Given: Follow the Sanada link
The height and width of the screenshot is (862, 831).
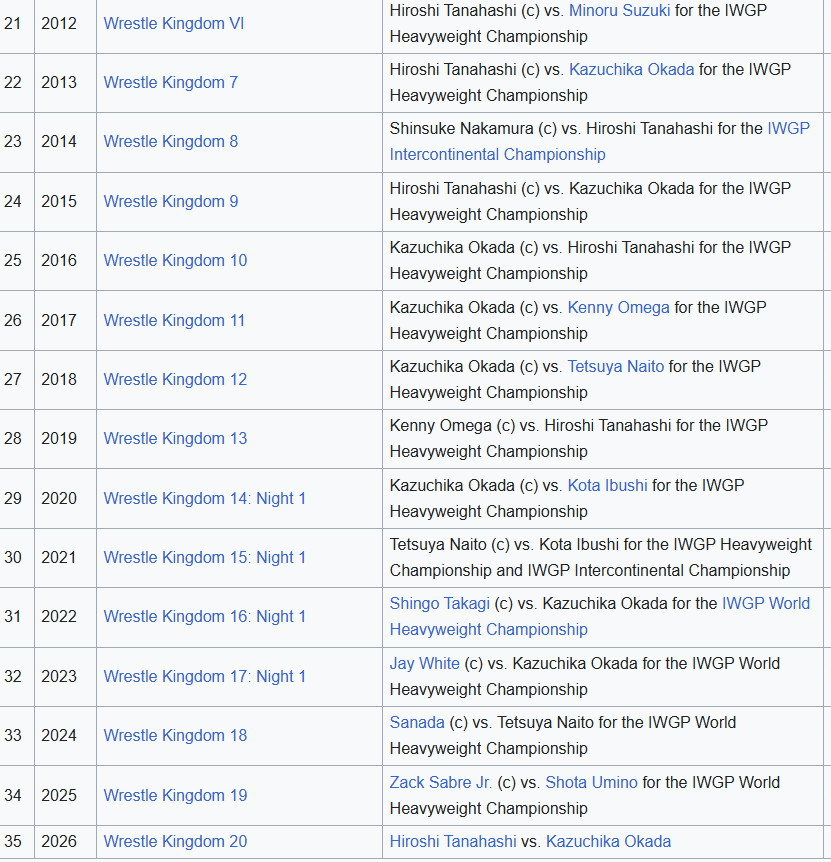Looking at the screenshot, I should click(x=417, y=723).
